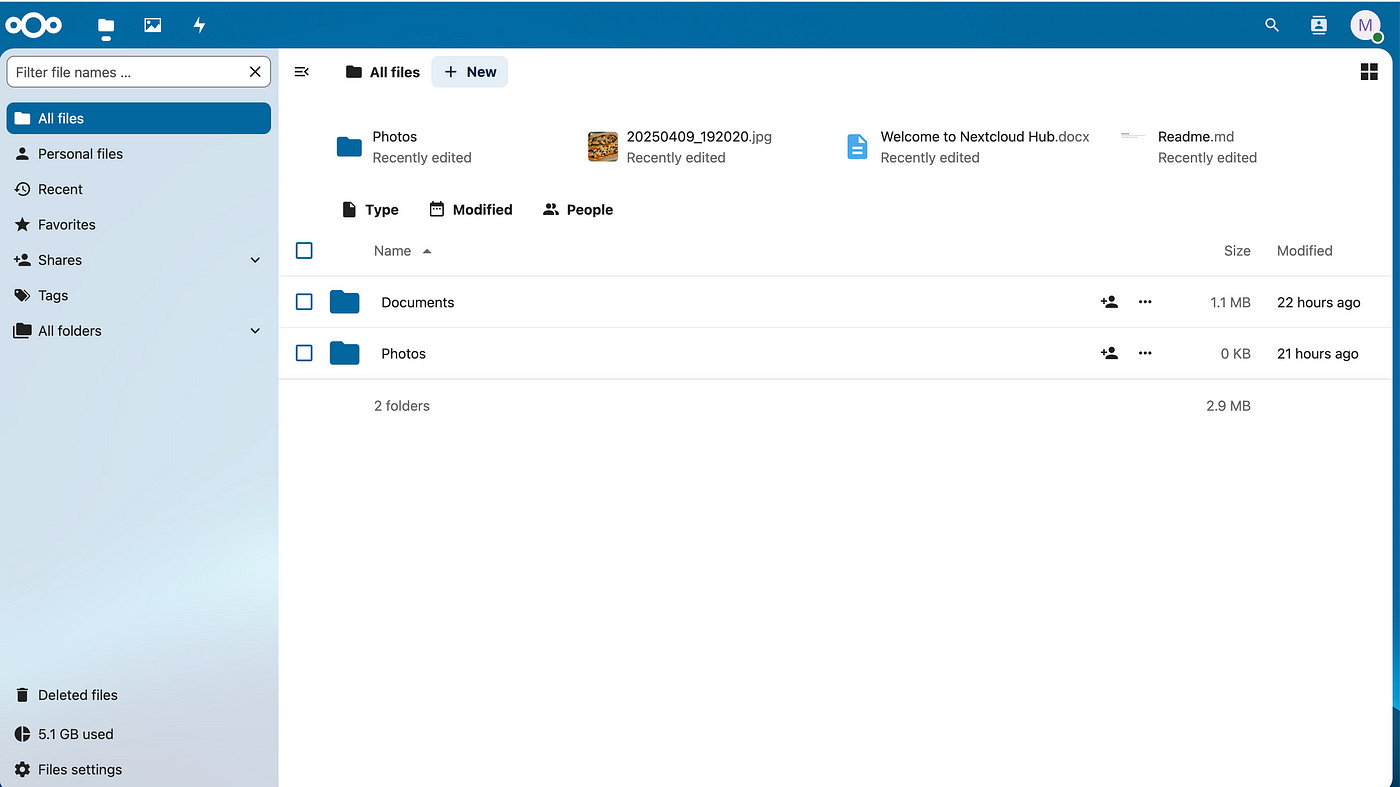Open the actions menu for the Photos folder
The width and height of the screenshot is (1400, 787).
[x=1145, y=353]
